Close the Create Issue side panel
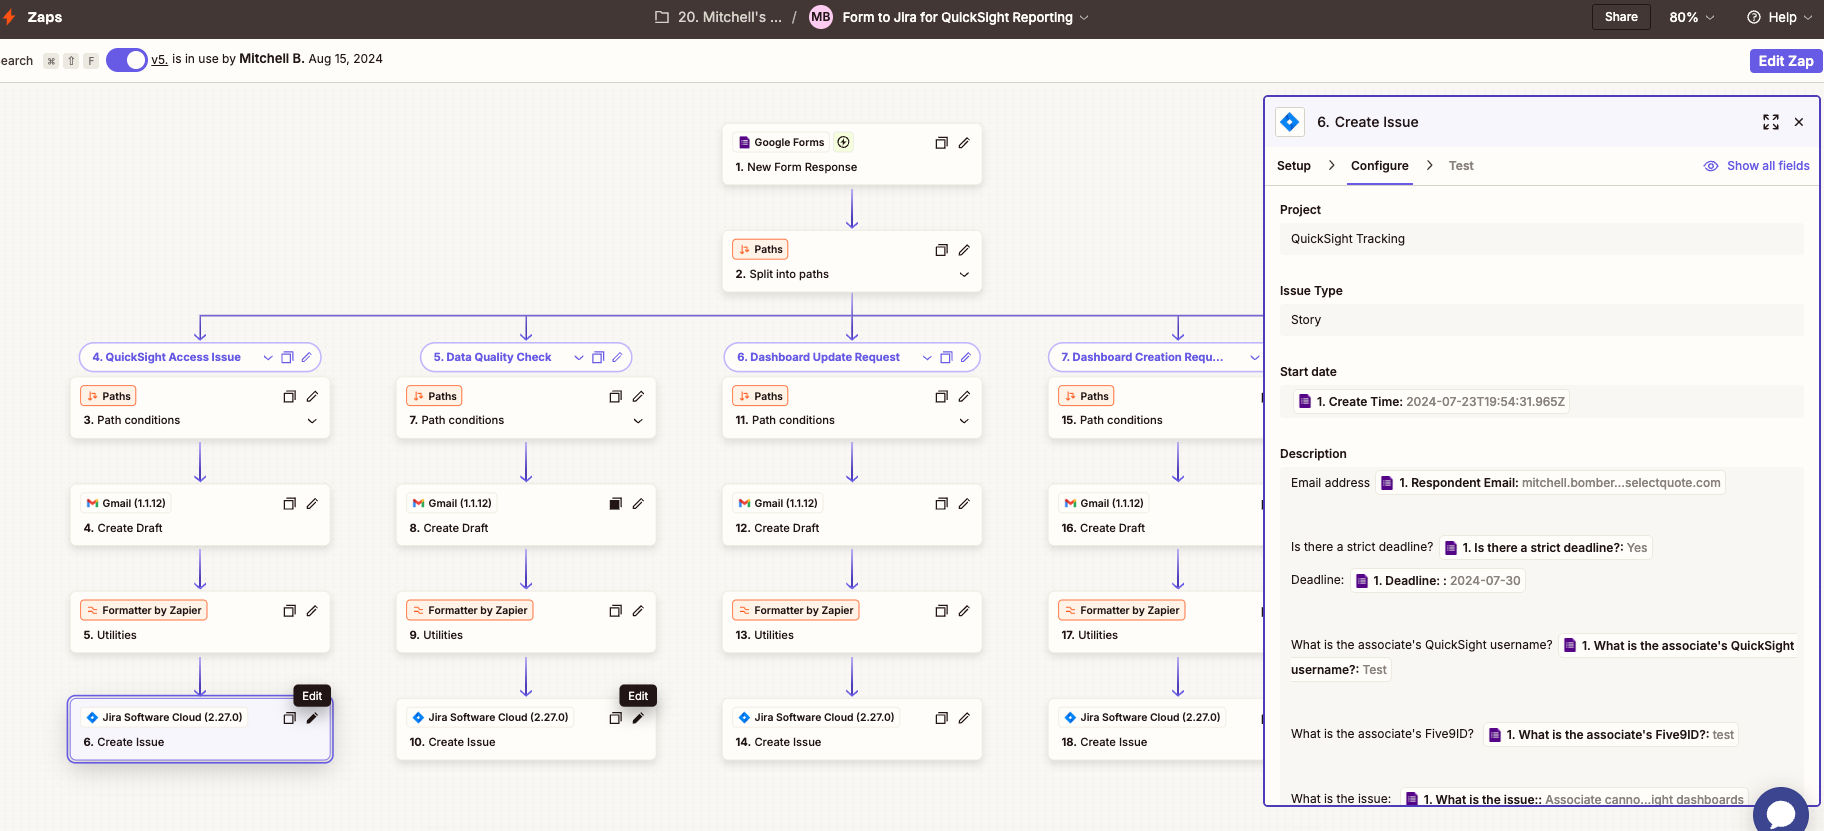The image size is (1824, 831). 1799,122
